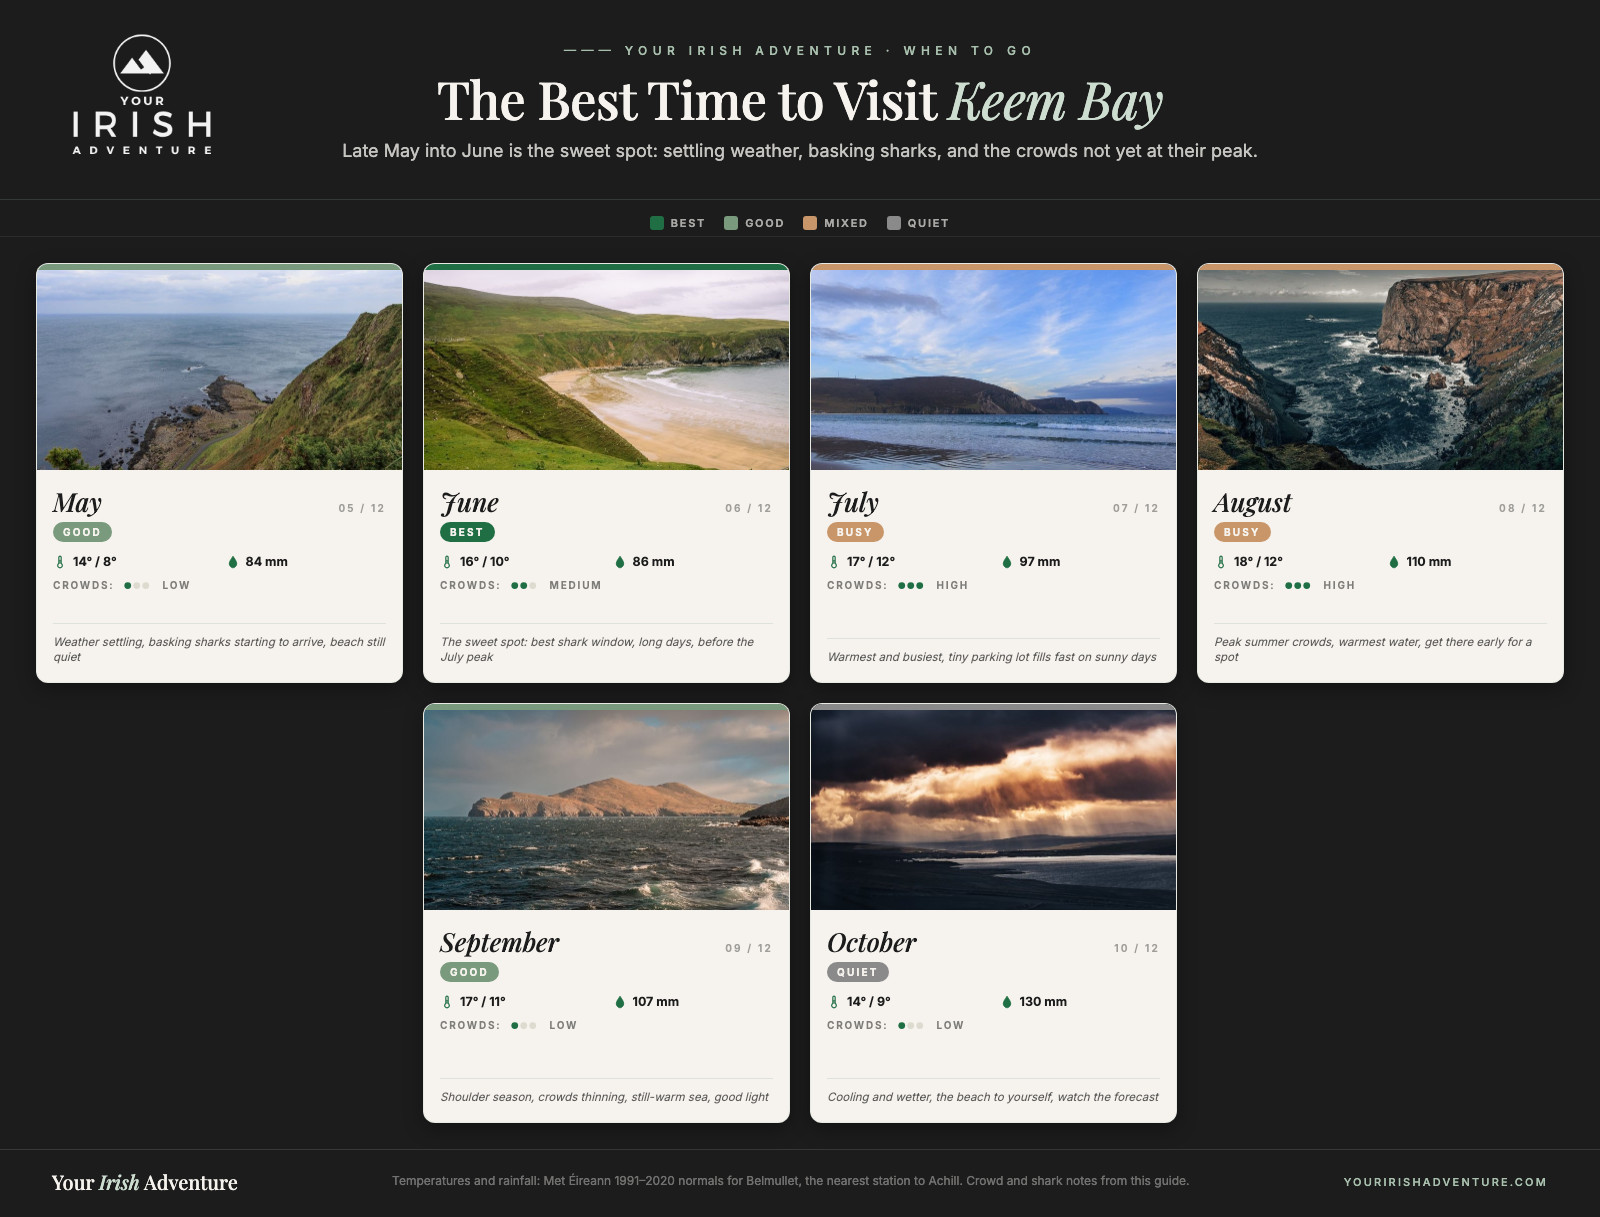Click the 14° / 8° temperature value
The width and height of the screenshot is (1600, 1217).
coord(95,562)
